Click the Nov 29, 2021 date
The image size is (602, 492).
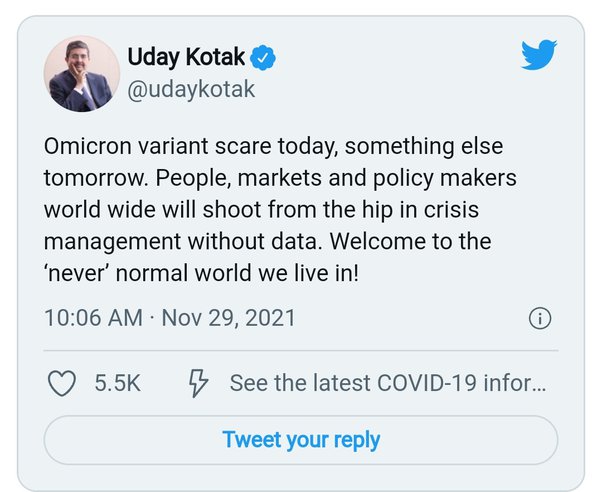[228, 319]
